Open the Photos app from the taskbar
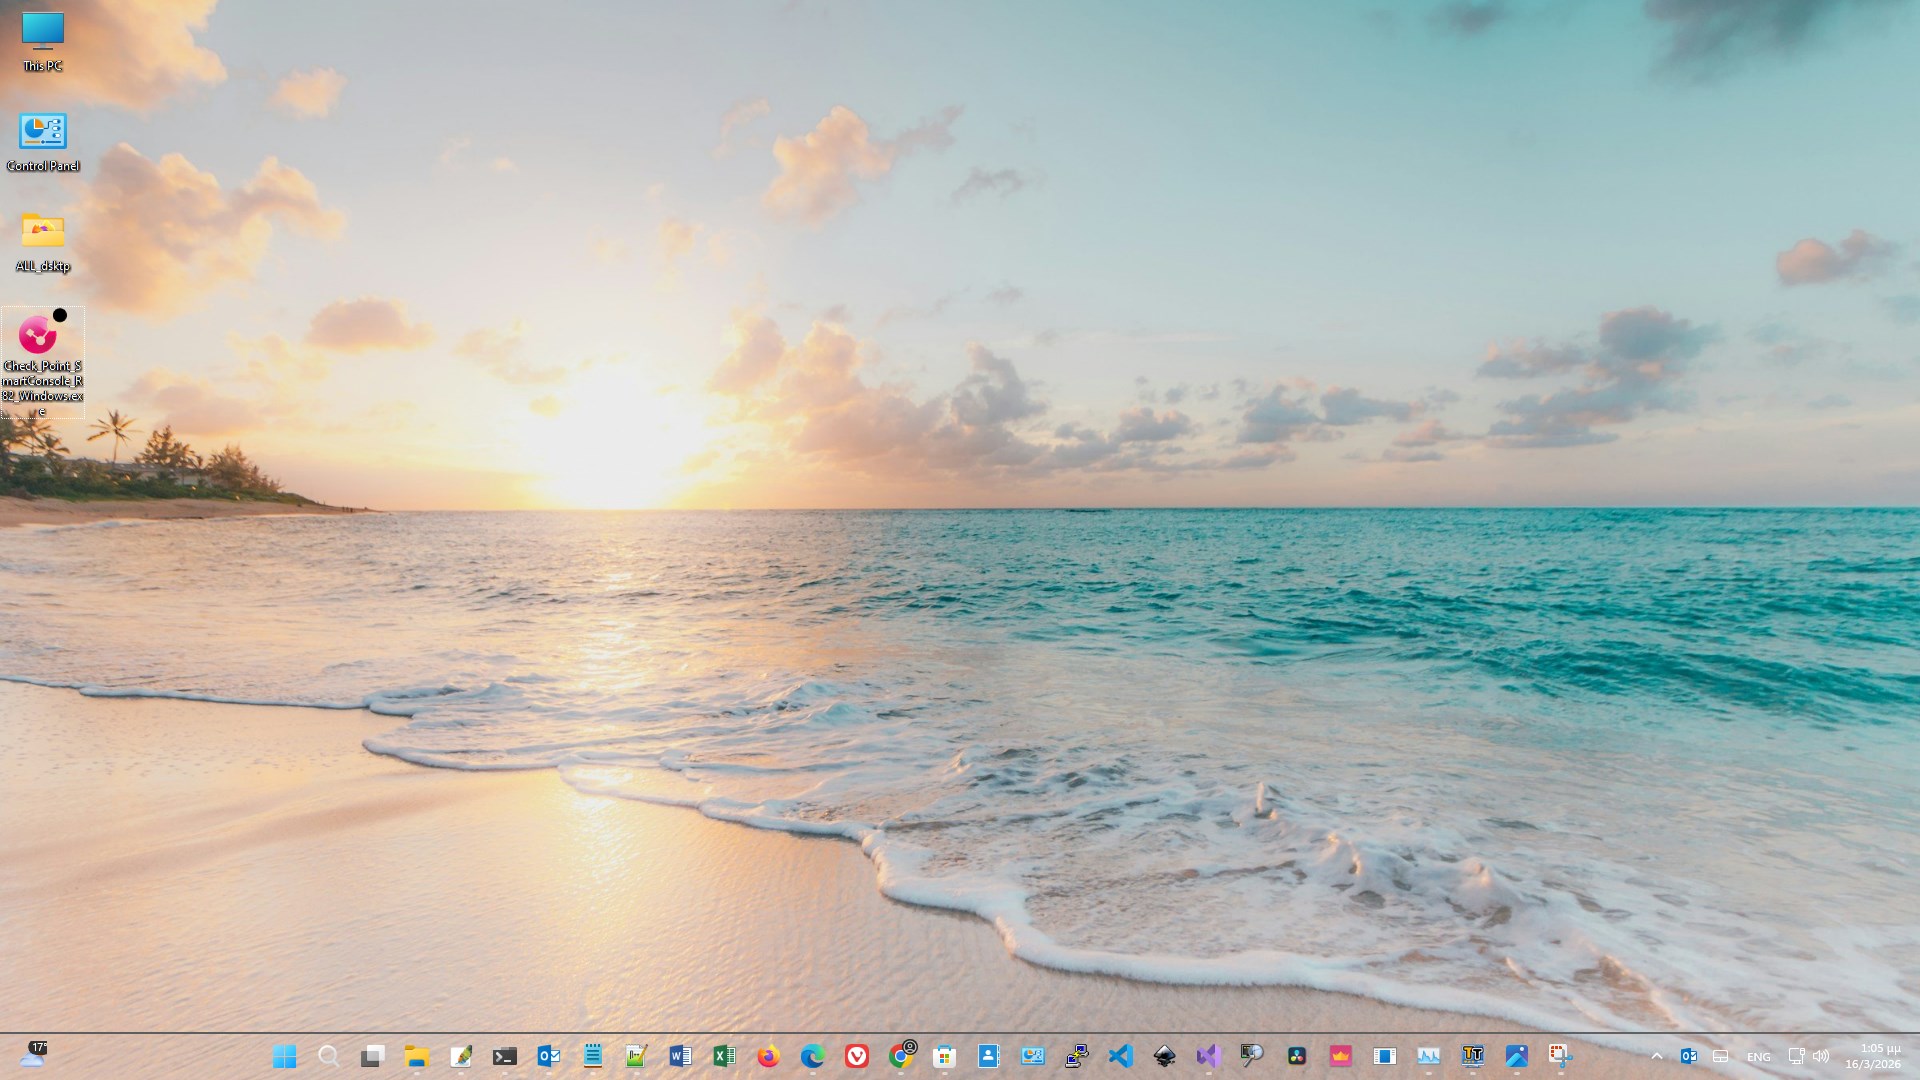 click(1518, 1055)
